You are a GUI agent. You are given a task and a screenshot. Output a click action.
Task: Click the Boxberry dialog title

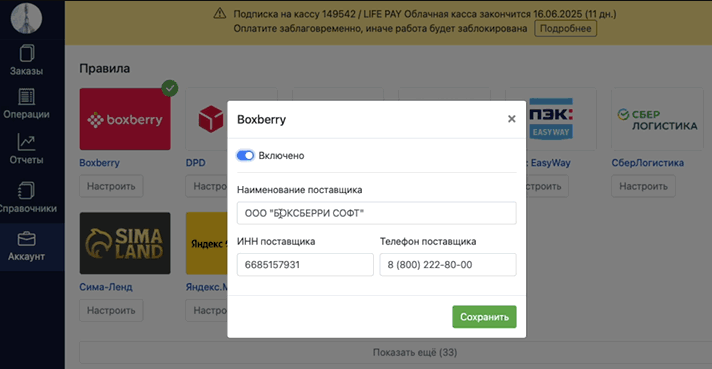(x=262, y=119)
